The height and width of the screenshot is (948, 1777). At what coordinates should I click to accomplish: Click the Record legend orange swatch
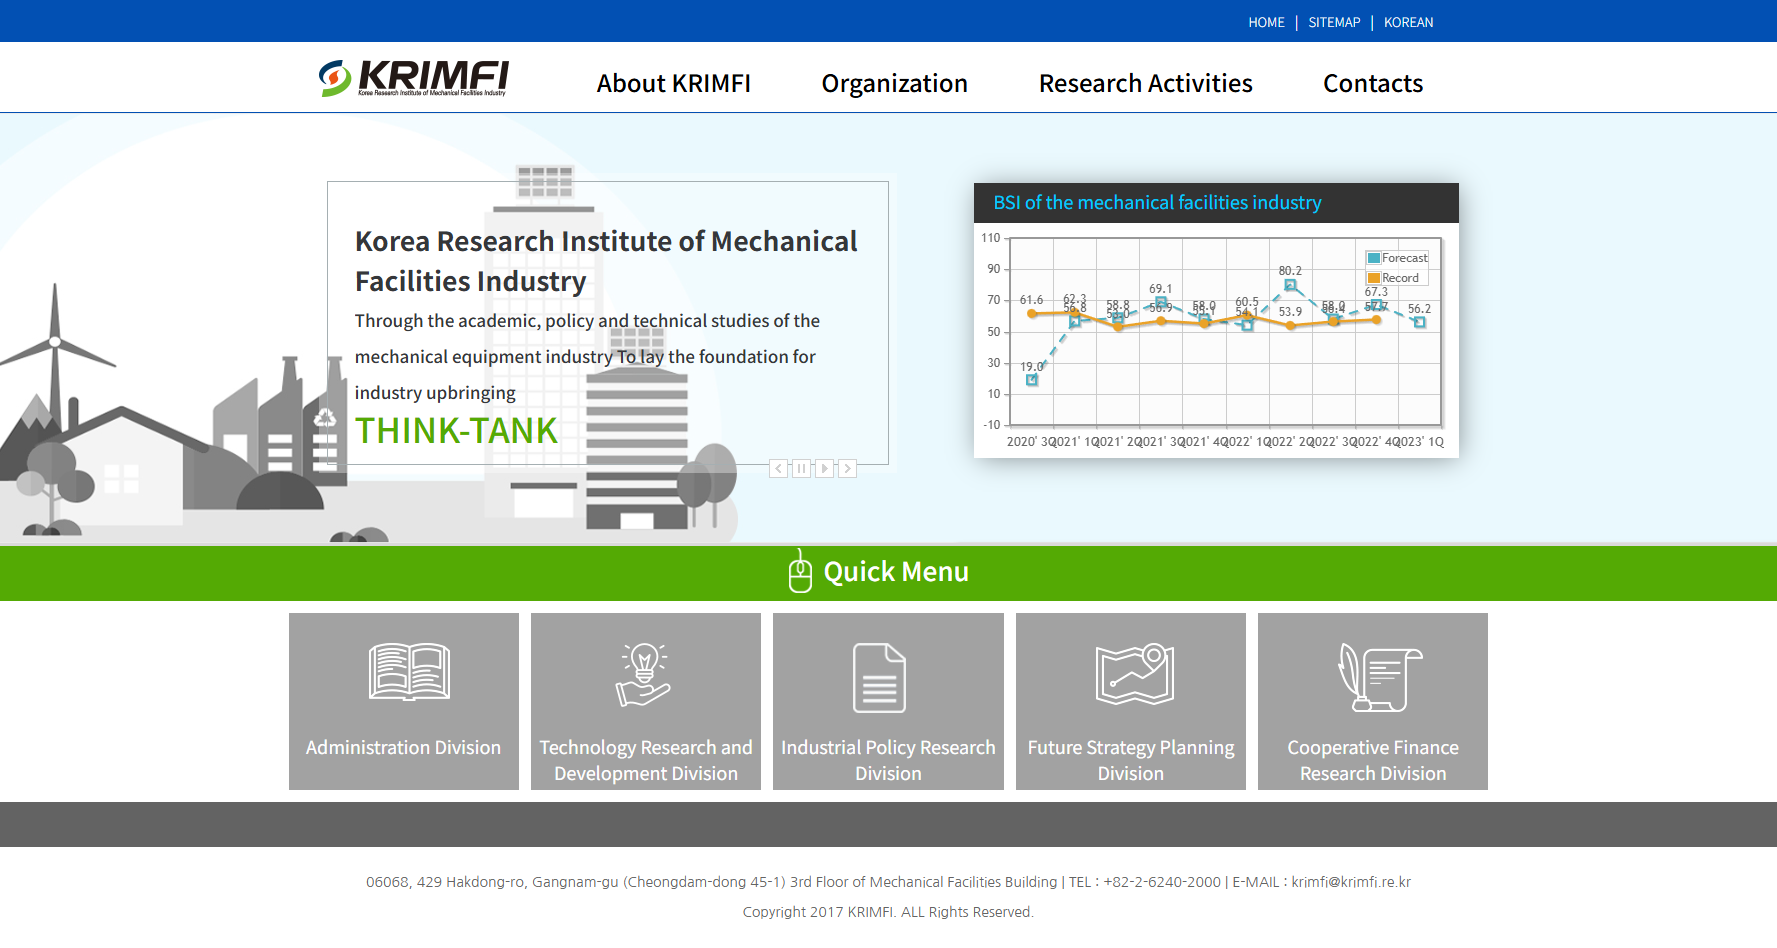[1374, 278]
